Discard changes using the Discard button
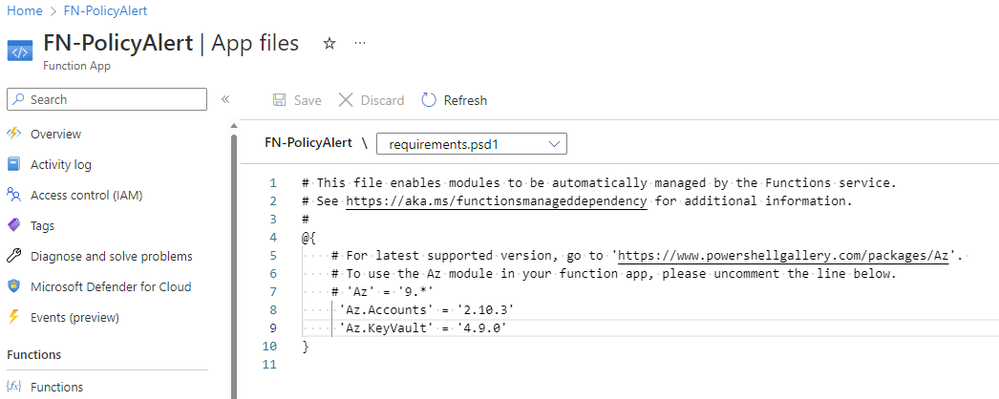Viewport: 999px width, 399px height. coord(371,100)
